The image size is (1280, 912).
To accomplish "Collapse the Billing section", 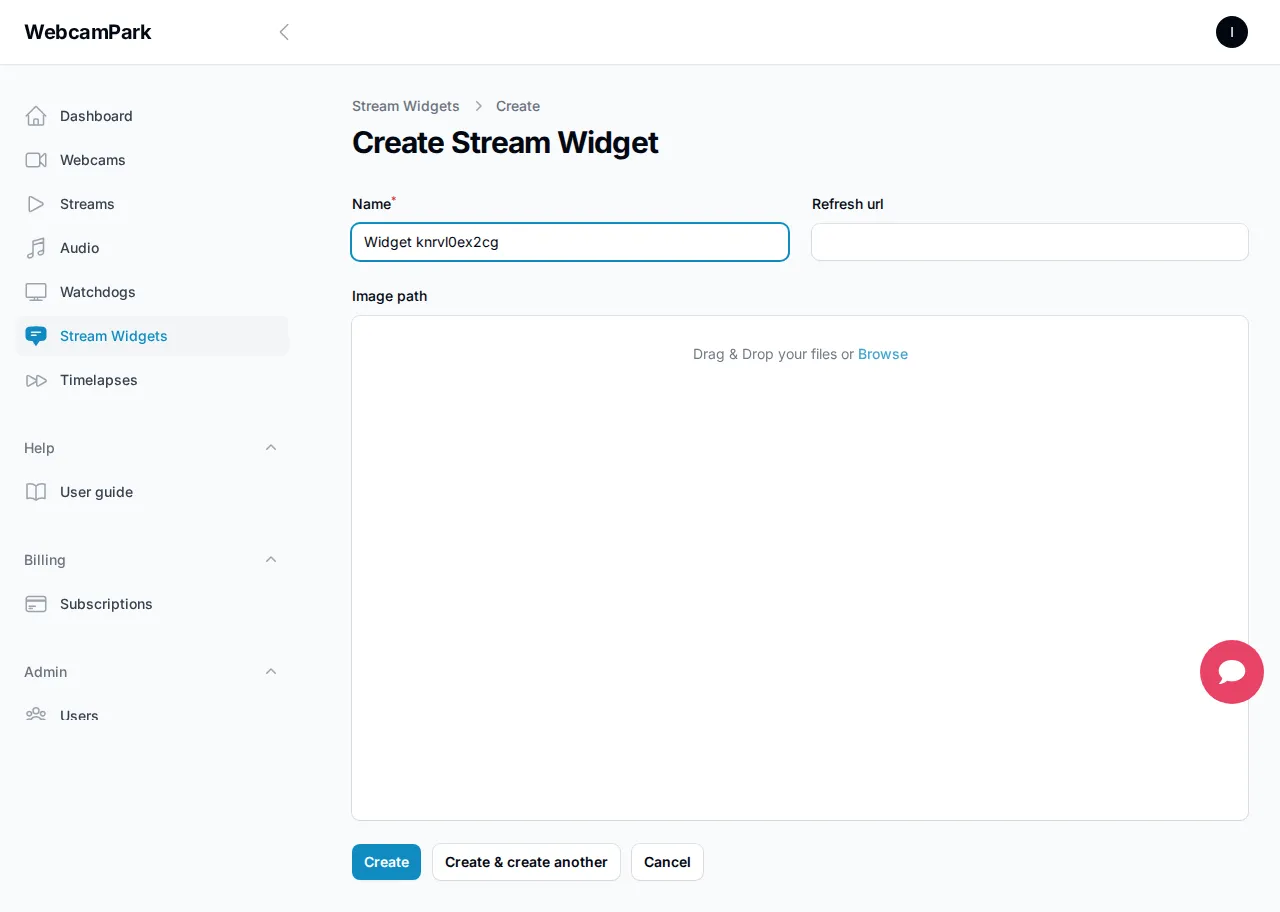I will coord(271,560).
